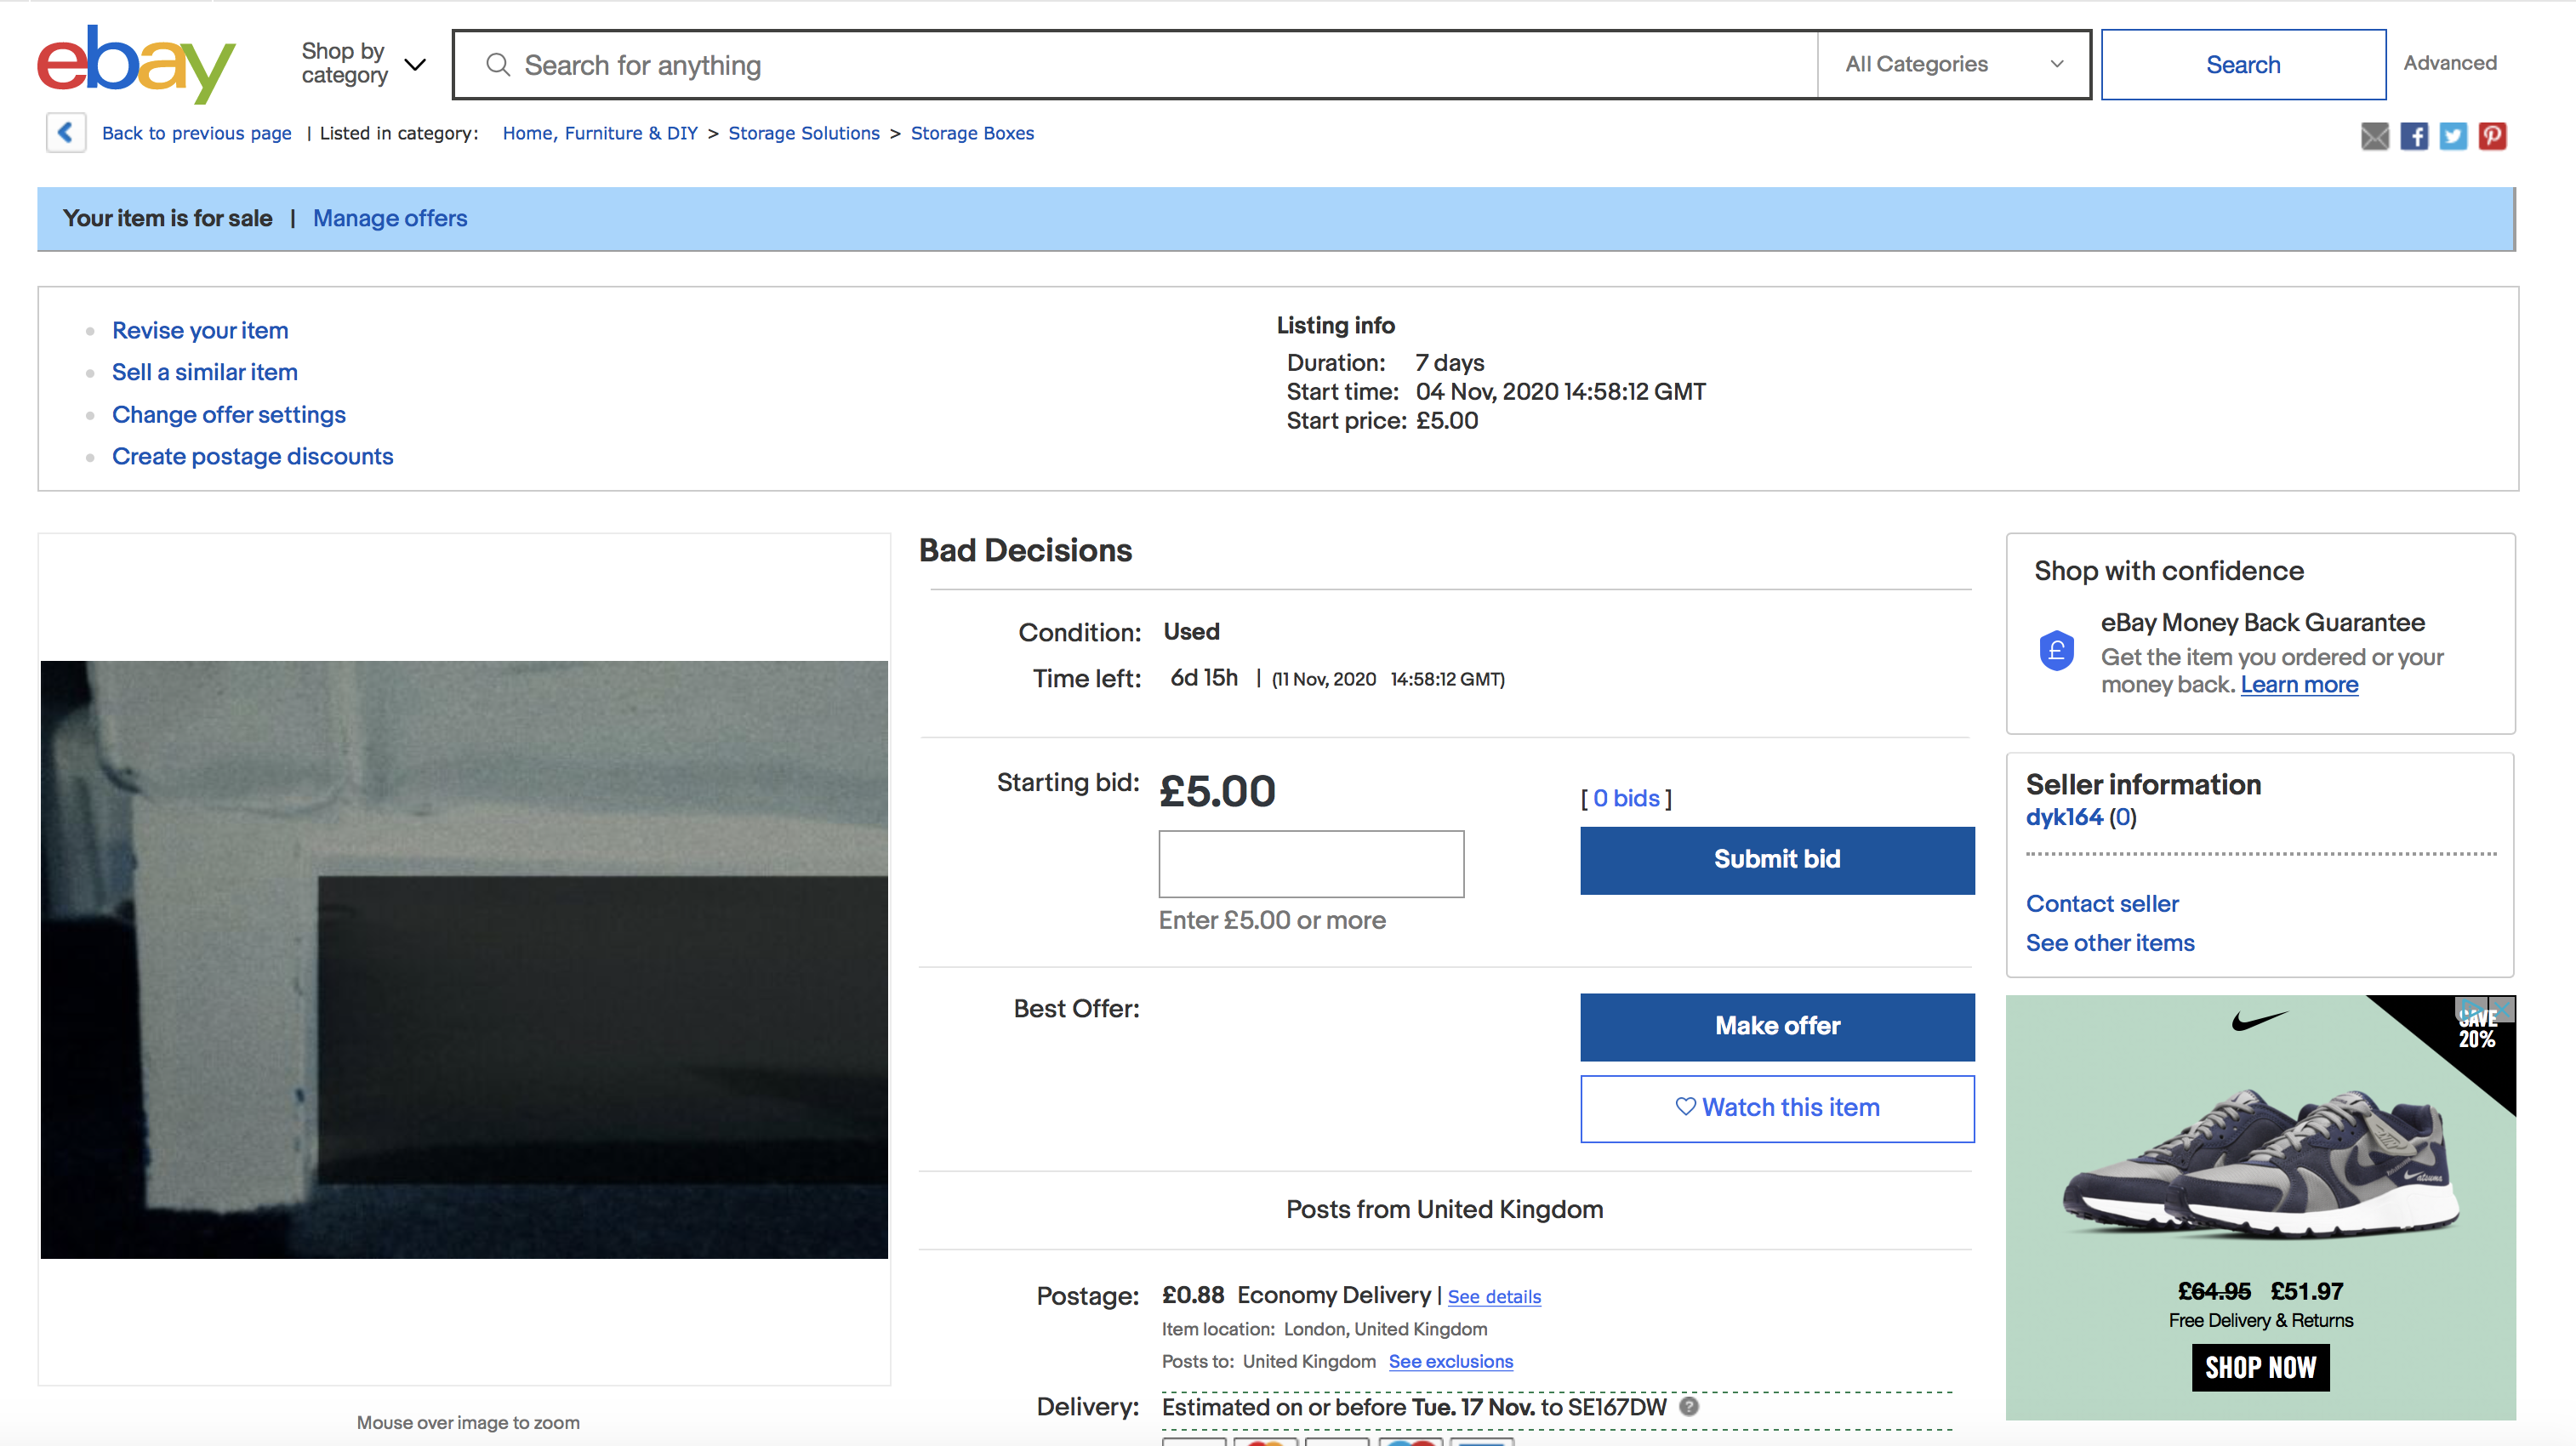Viewport: 2576px width, 1446px height.
Task: Open Storage Solutions breadcrumb category
Action: pos(804,133)
